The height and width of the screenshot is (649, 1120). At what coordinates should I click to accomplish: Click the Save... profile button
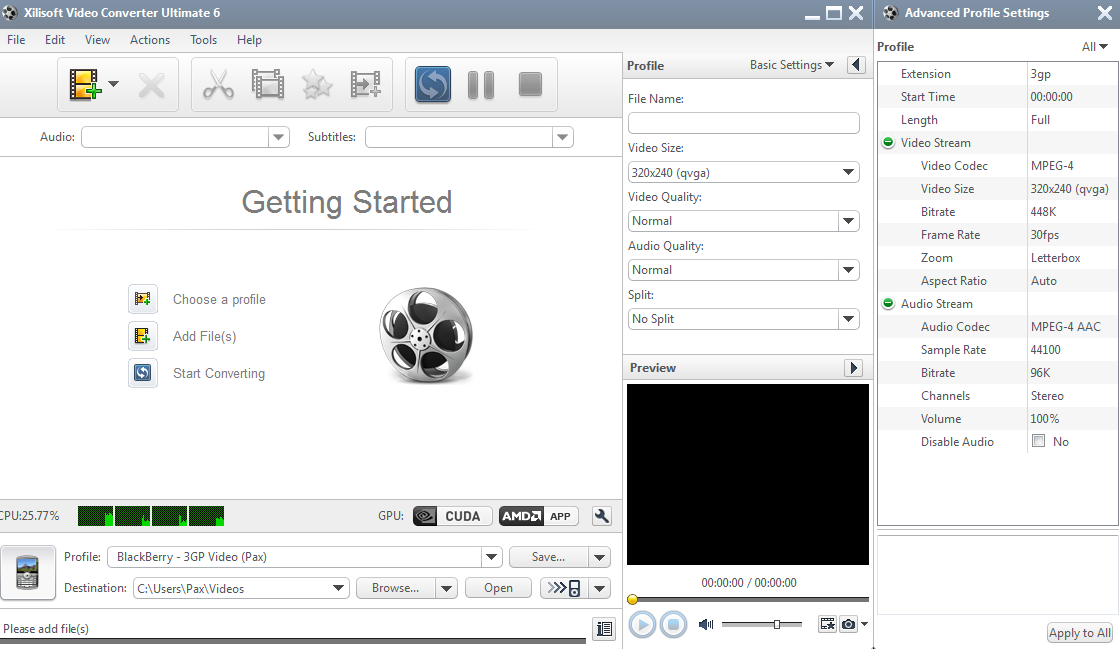(x=549, y=557)
